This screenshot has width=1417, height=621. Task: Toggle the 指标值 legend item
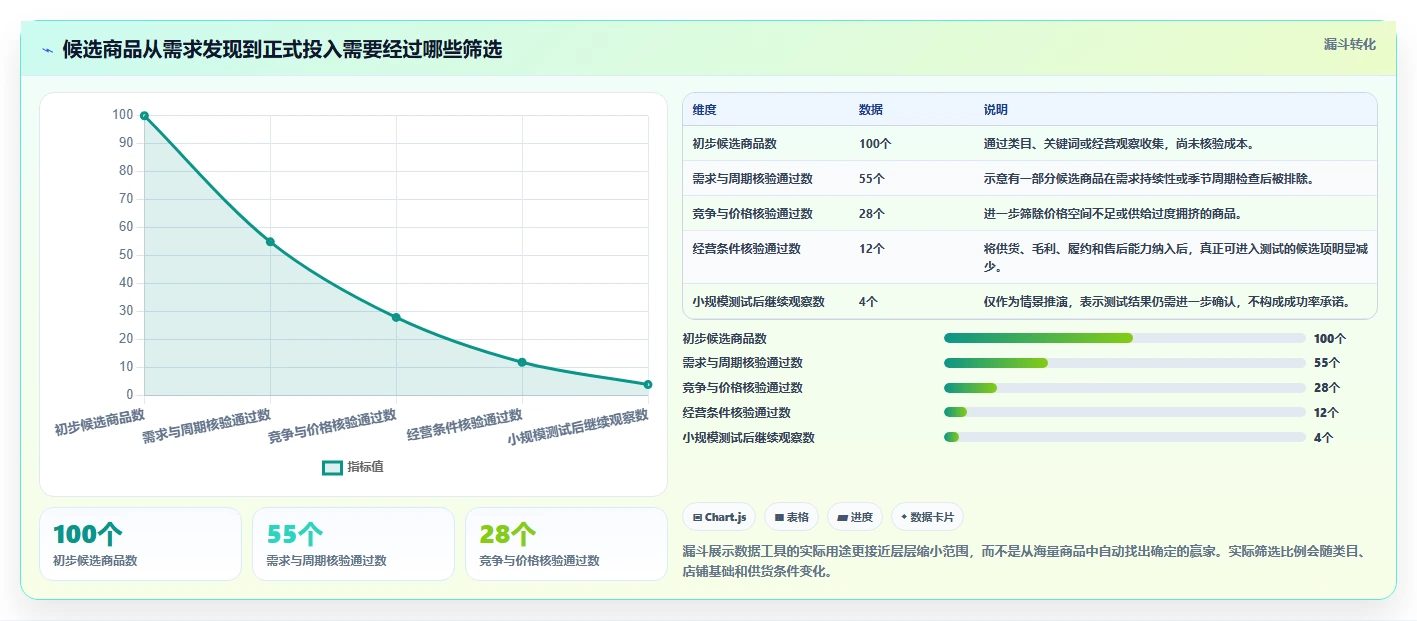click(353, 467)
